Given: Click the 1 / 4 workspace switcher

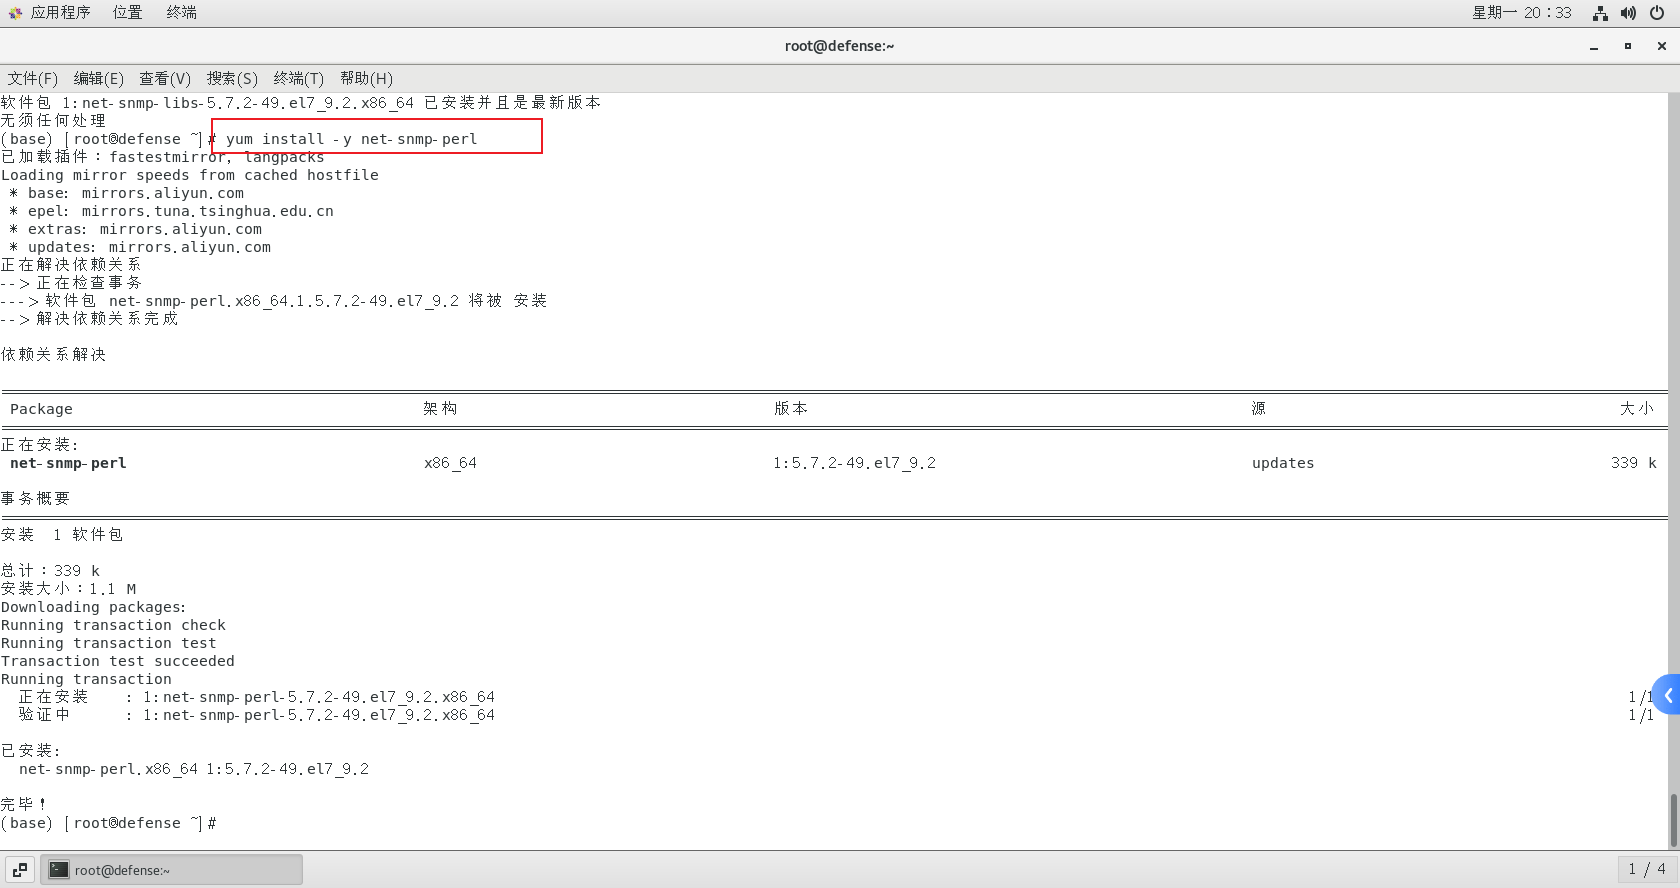Looking at the screenshot, I should [x=1647, y=870].
